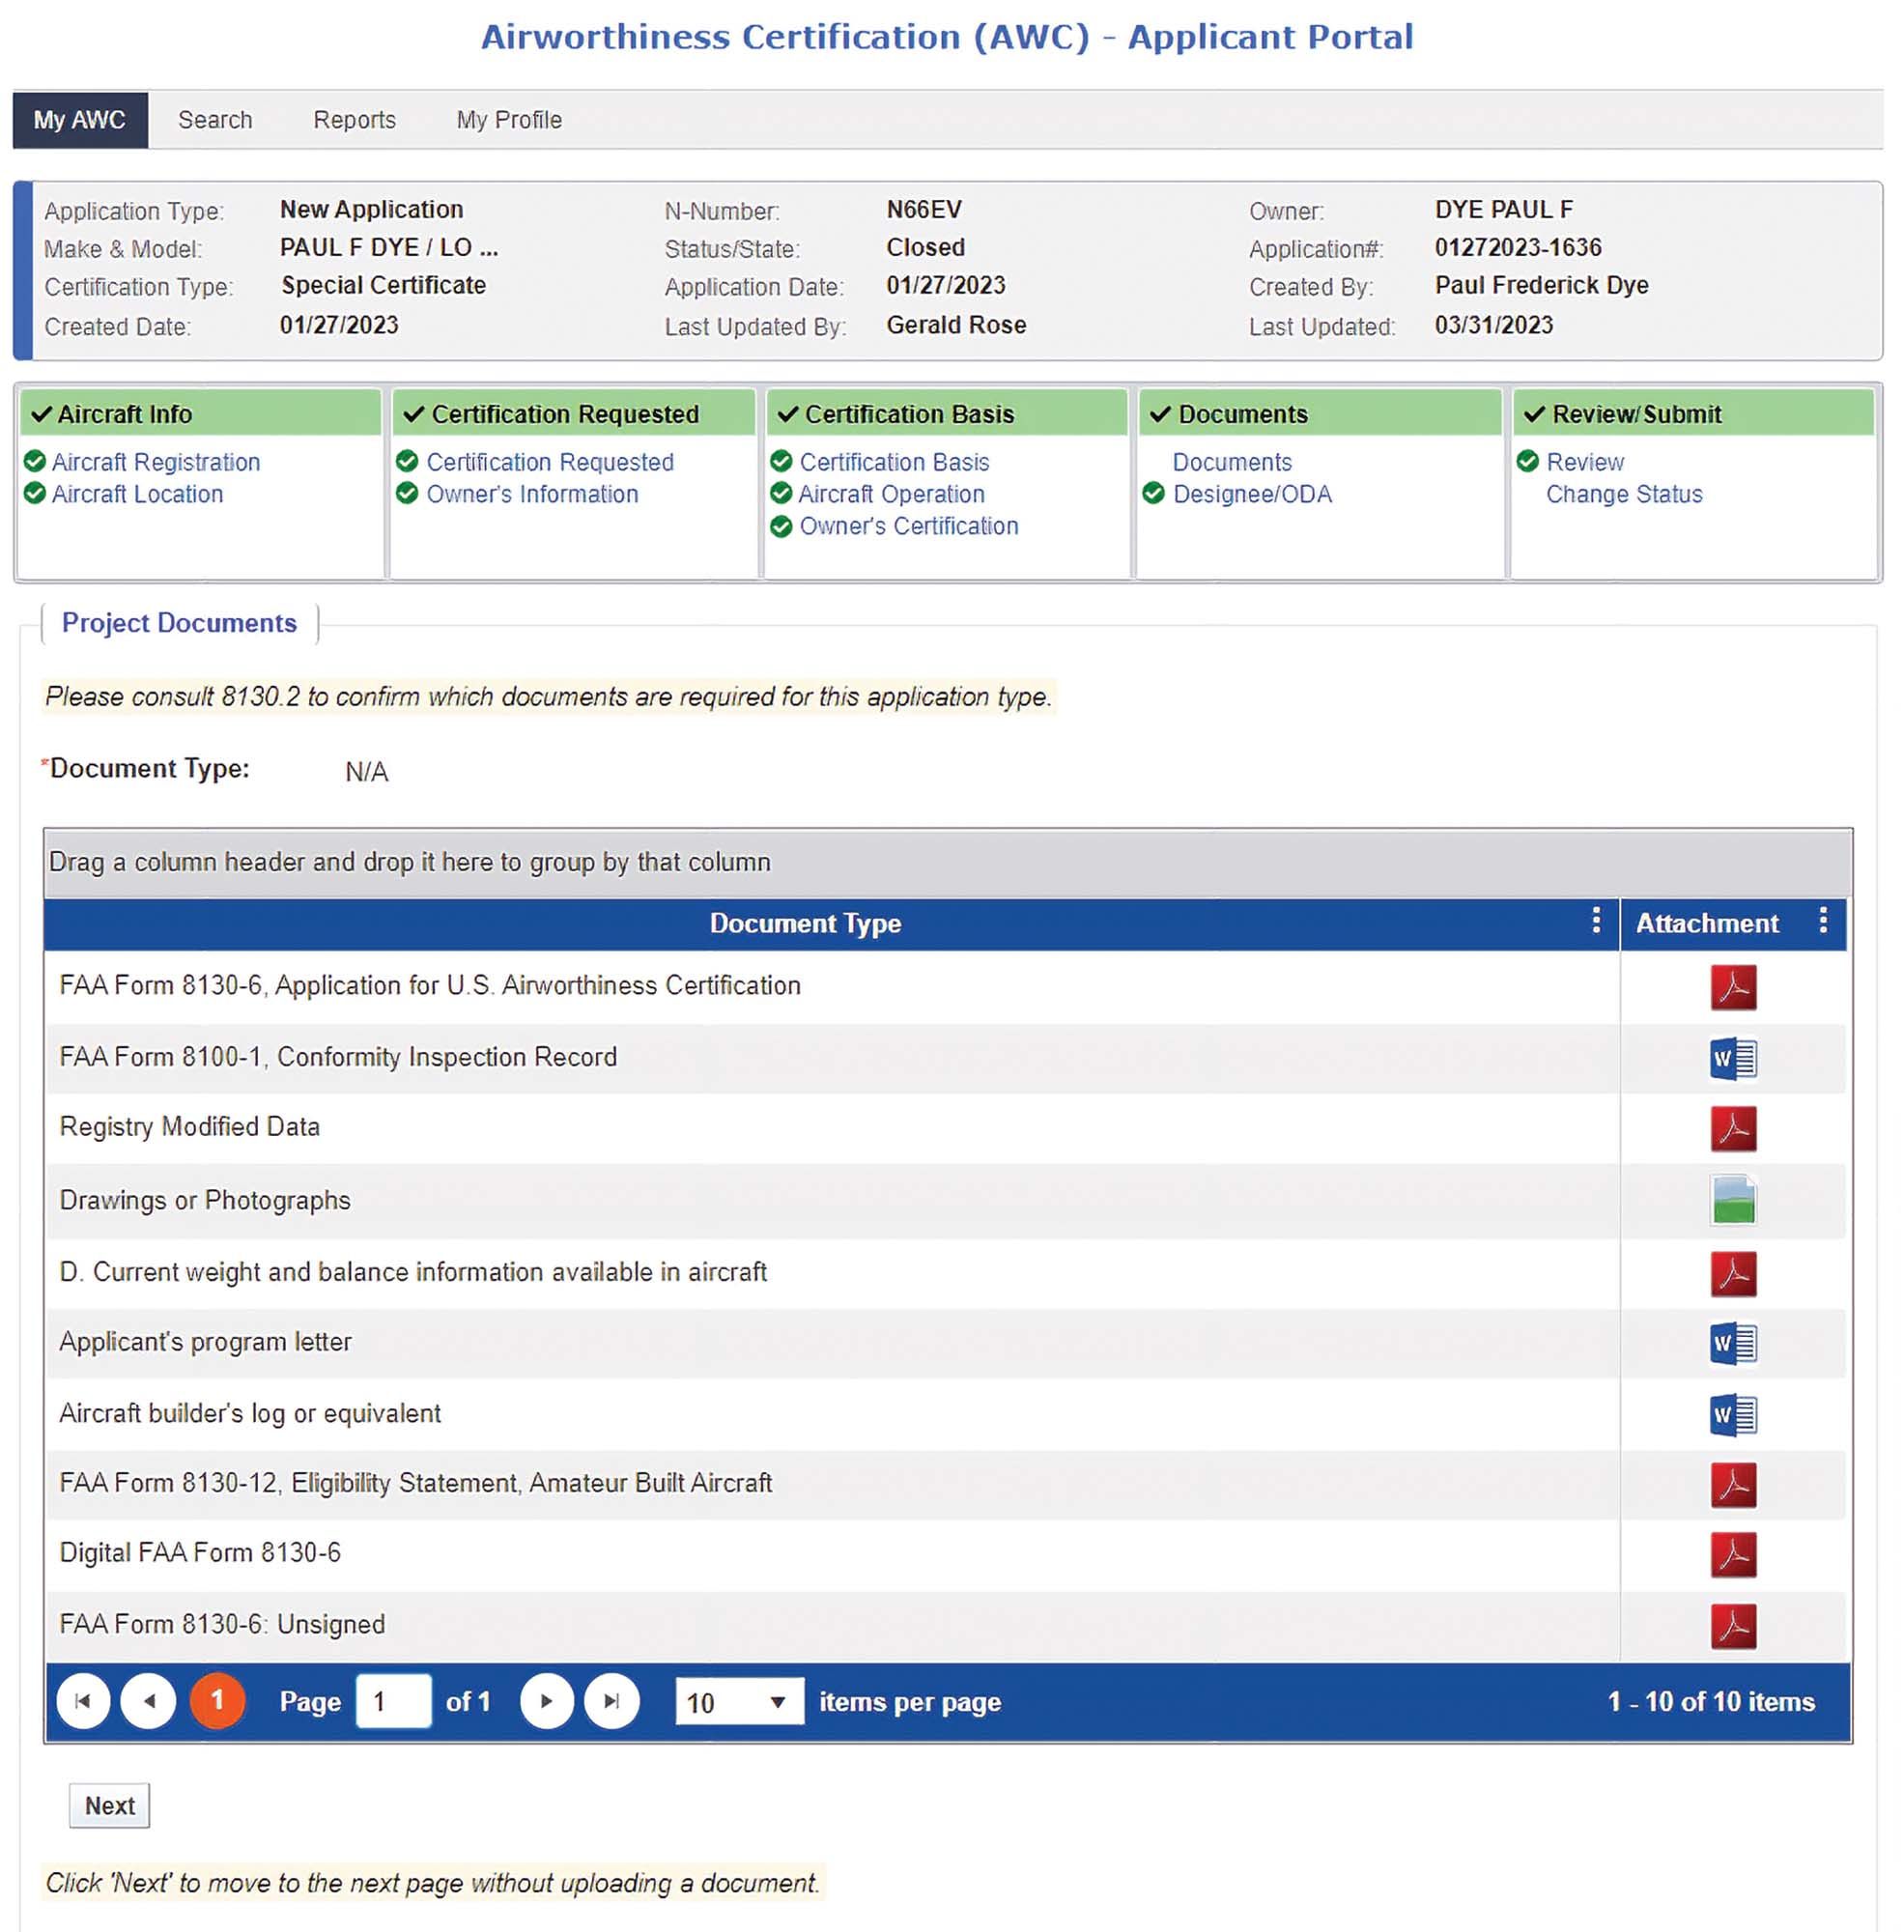Open the Aircraft Location link
This screenshot has height=1932, width=1904.
click(x=138, y=494)
